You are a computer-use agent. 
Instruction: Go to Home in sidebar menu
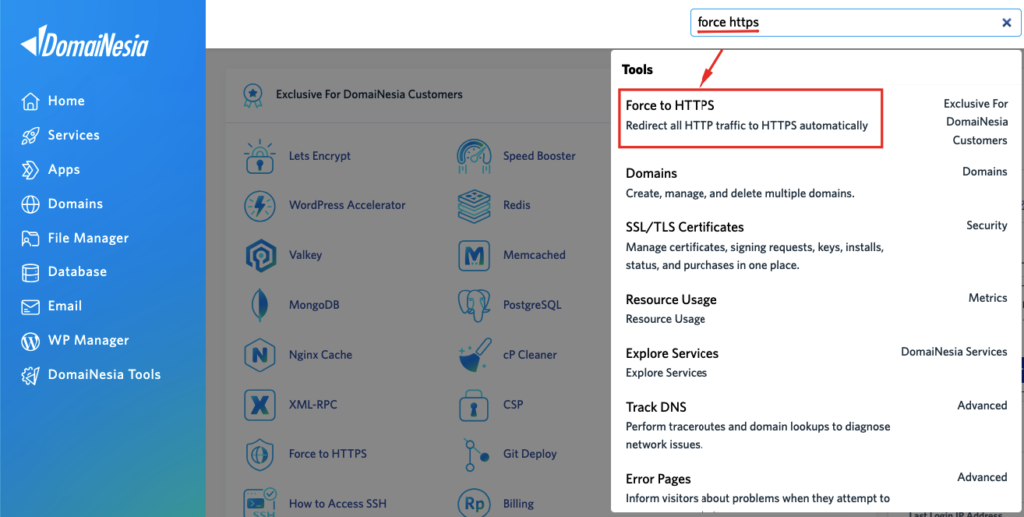66,101
